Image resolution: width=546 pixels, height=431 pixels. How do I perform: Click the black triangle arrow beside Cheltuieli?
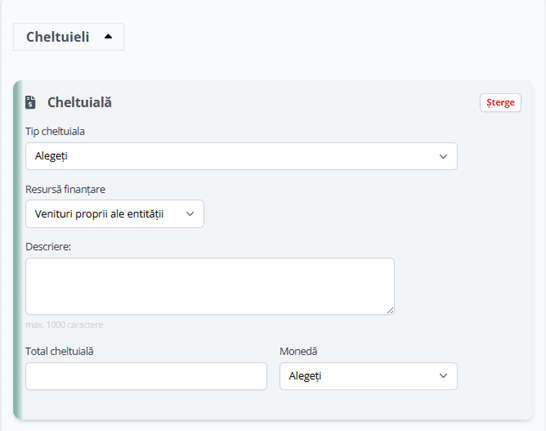[108, 36]
